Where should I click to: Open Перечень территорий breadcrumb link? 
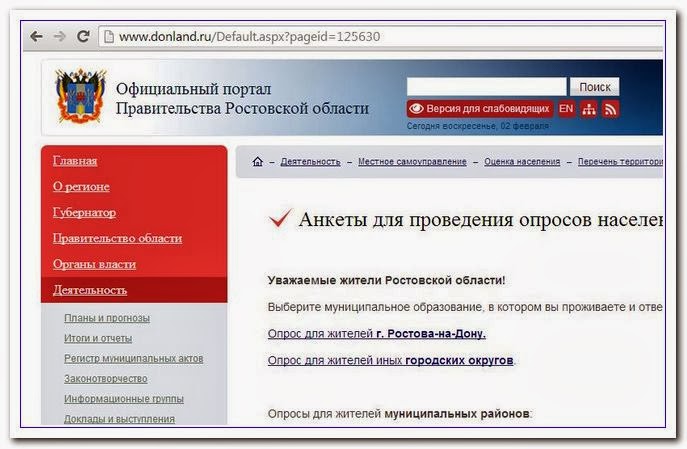click(x=620, y=162)
